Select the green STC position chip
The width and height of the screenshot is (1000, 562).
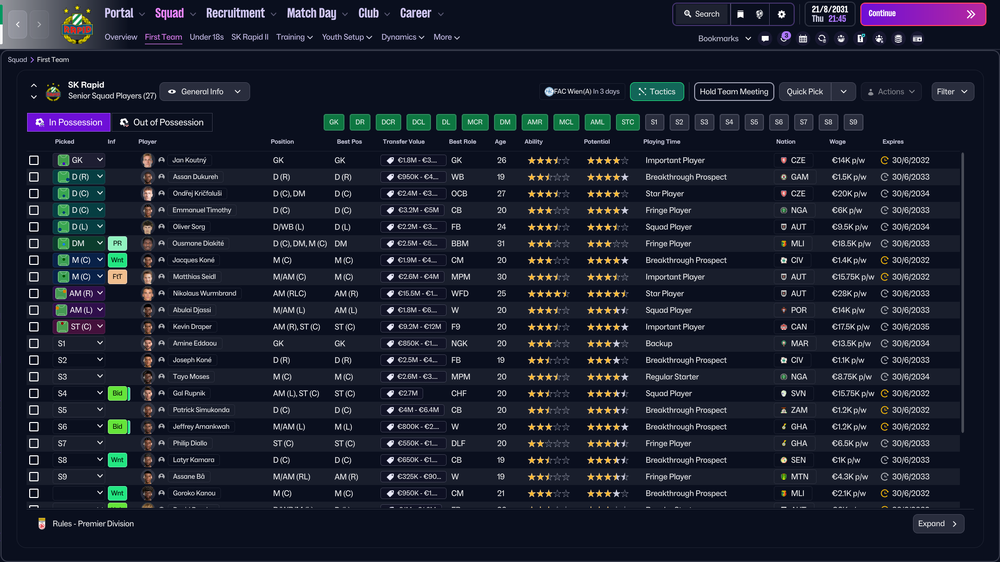(628, 122)
